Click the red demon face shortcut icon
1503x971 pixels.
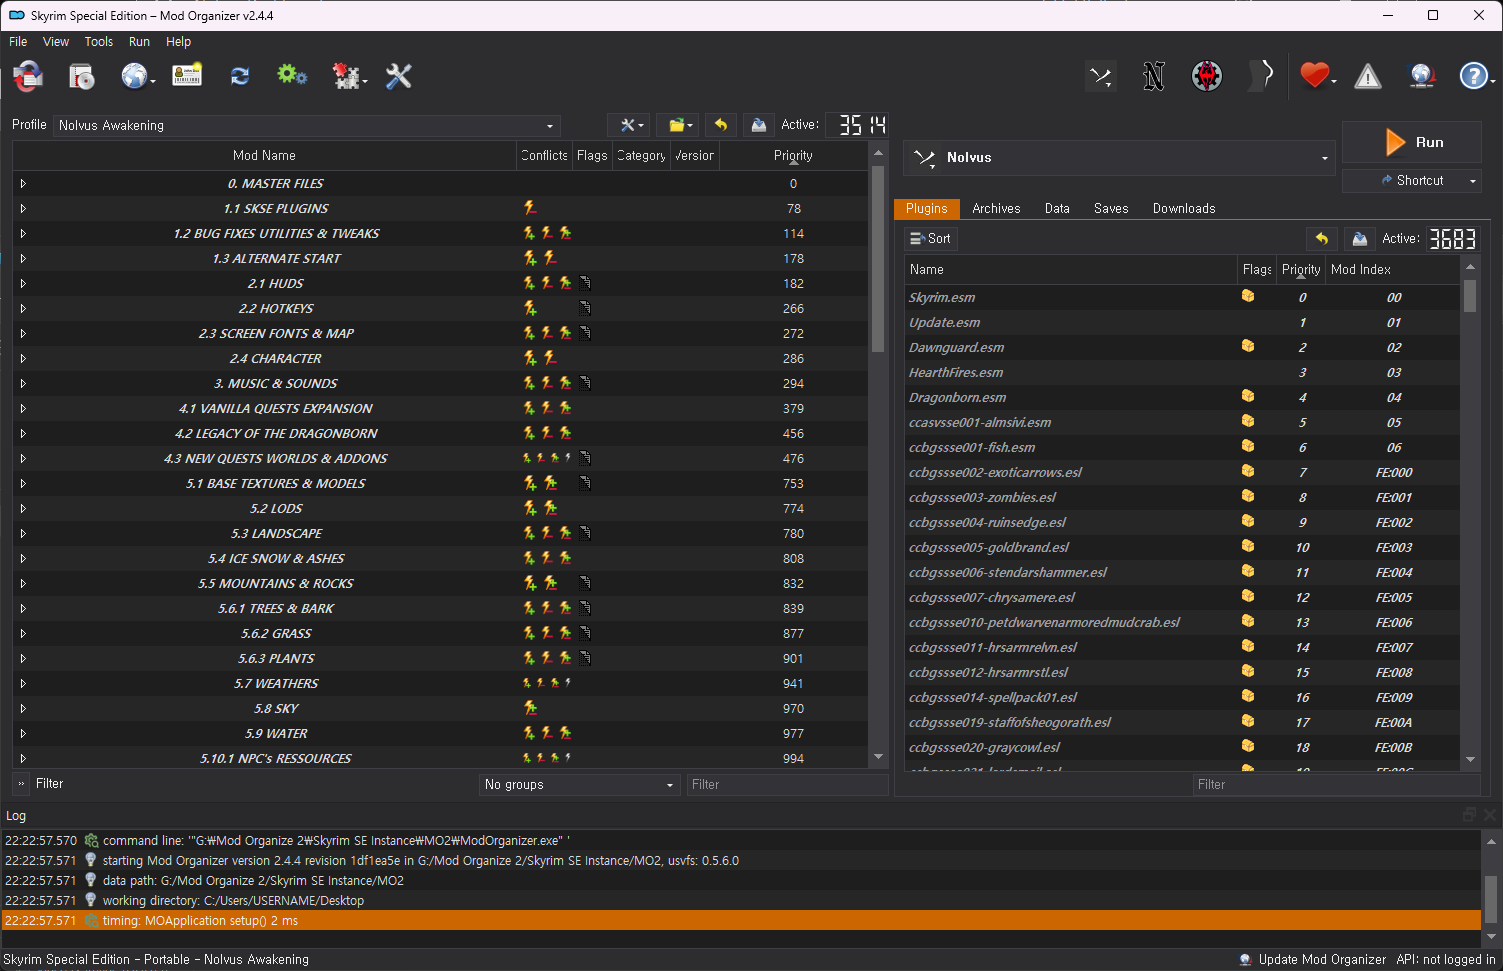click(x=1207, y=76)
